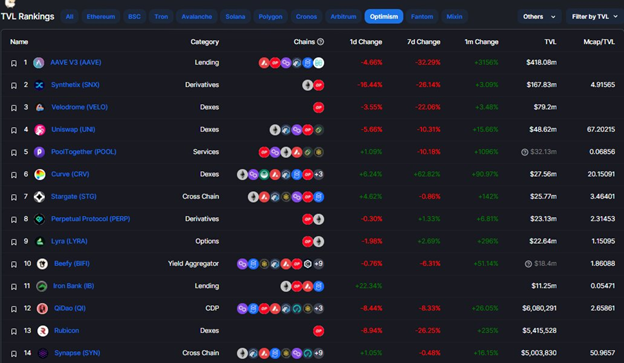
Task: Bookmark the PoolTogether (POOL) row
Action: click(x=14, y=152)
